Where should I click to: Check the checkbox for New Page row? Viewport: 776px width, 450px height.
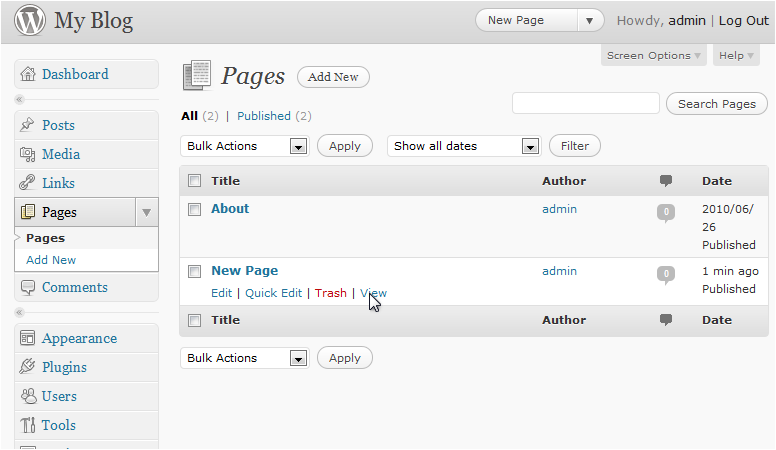point(194,271)
